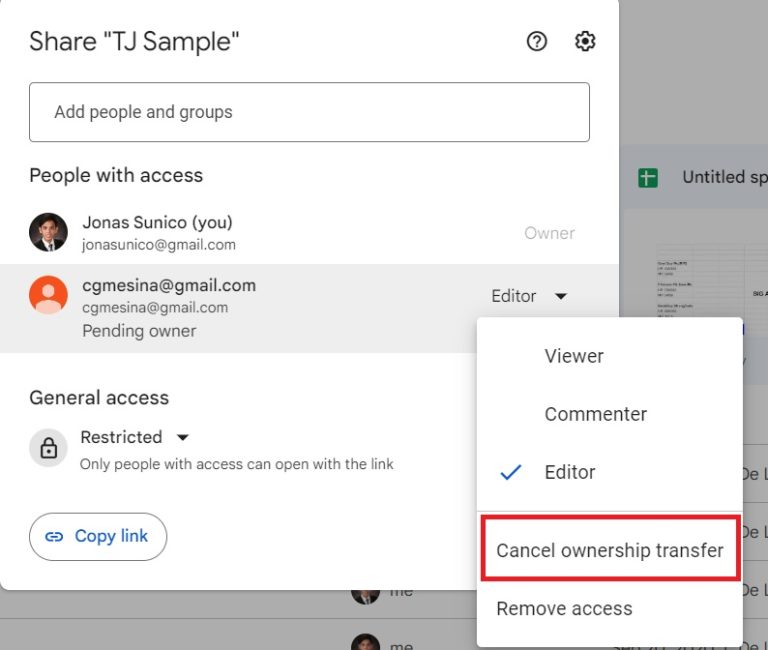Click the Untitled spreadsheet file name
Viewport: 768px width, 650px height.
[725, 177]
